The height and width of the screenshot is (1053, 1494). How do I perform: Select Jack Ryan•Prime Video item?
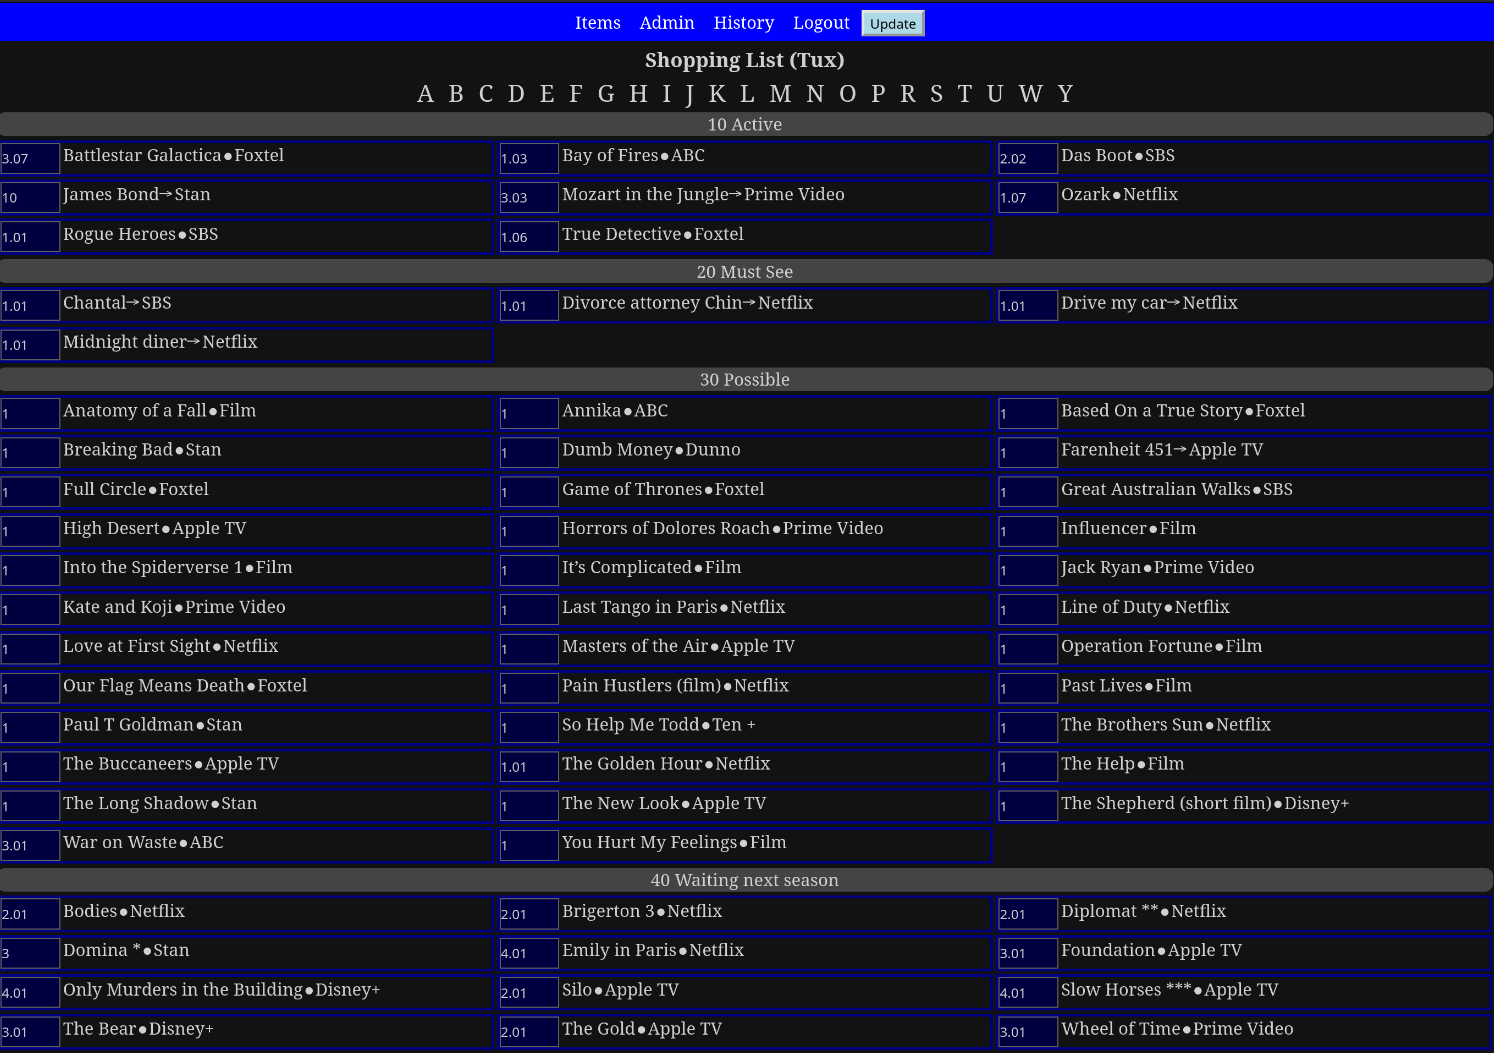click(1157, 568)
